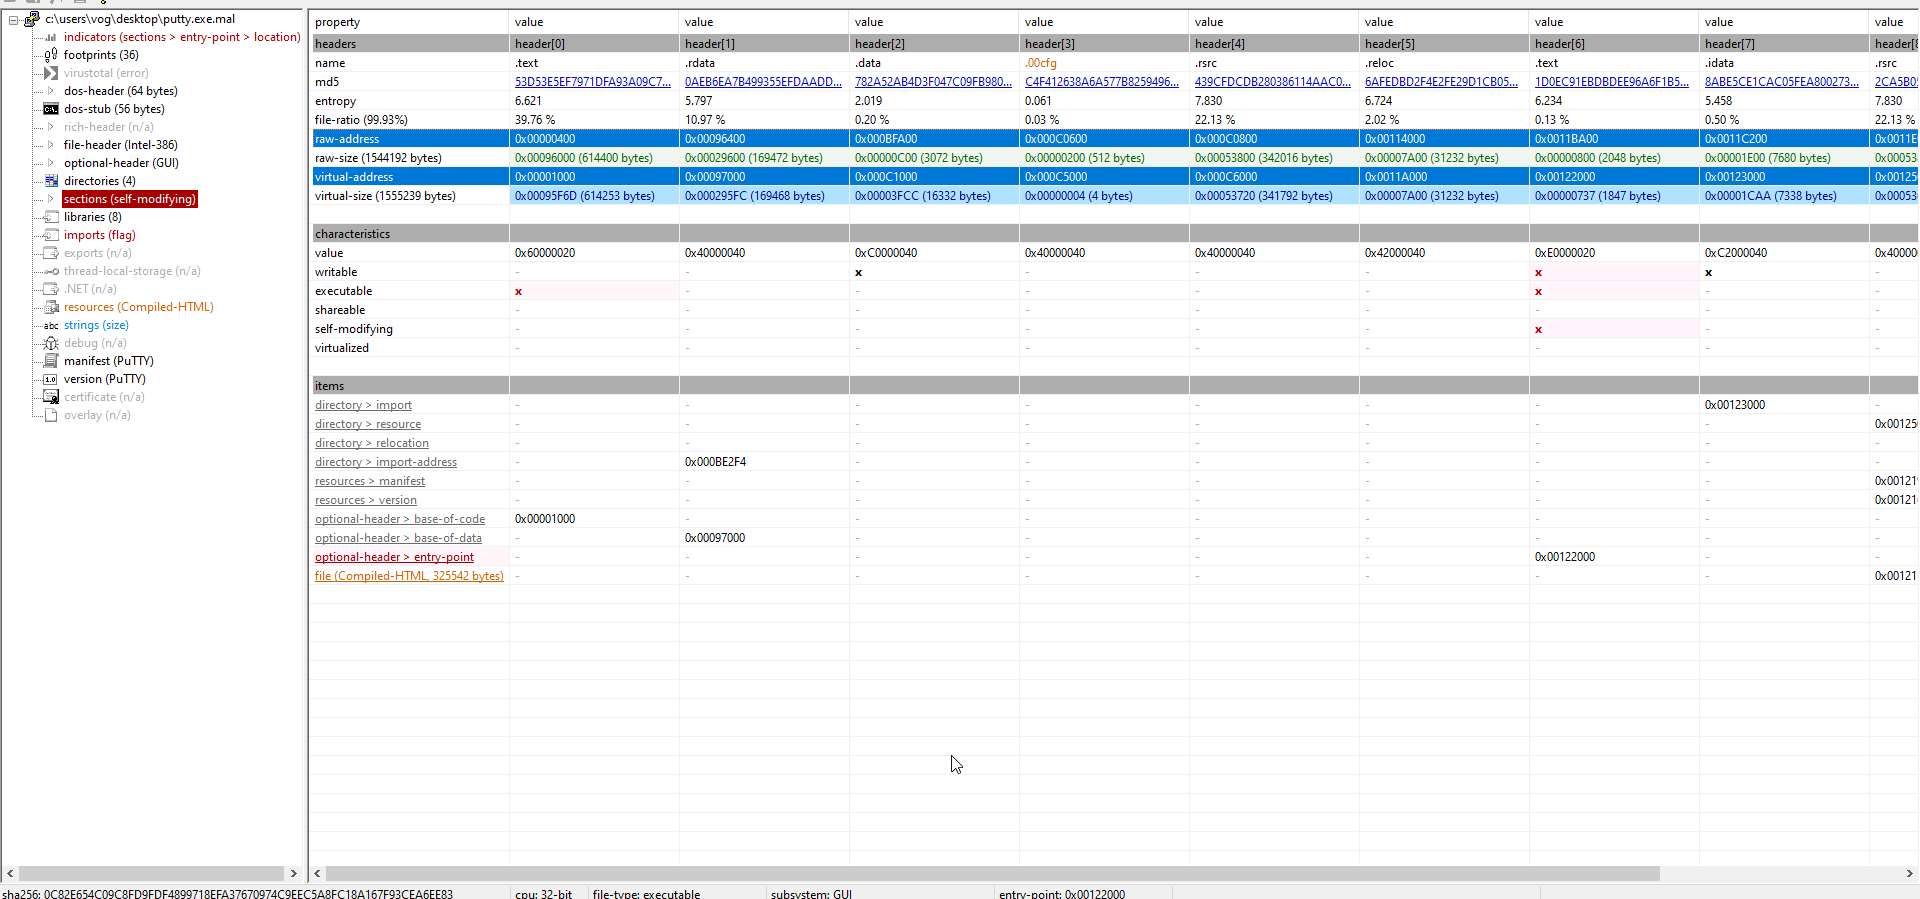The width and height of the screenshot is (1920, 899).
Task: Expand the dos-header node
Action: [x=50, y=91]
